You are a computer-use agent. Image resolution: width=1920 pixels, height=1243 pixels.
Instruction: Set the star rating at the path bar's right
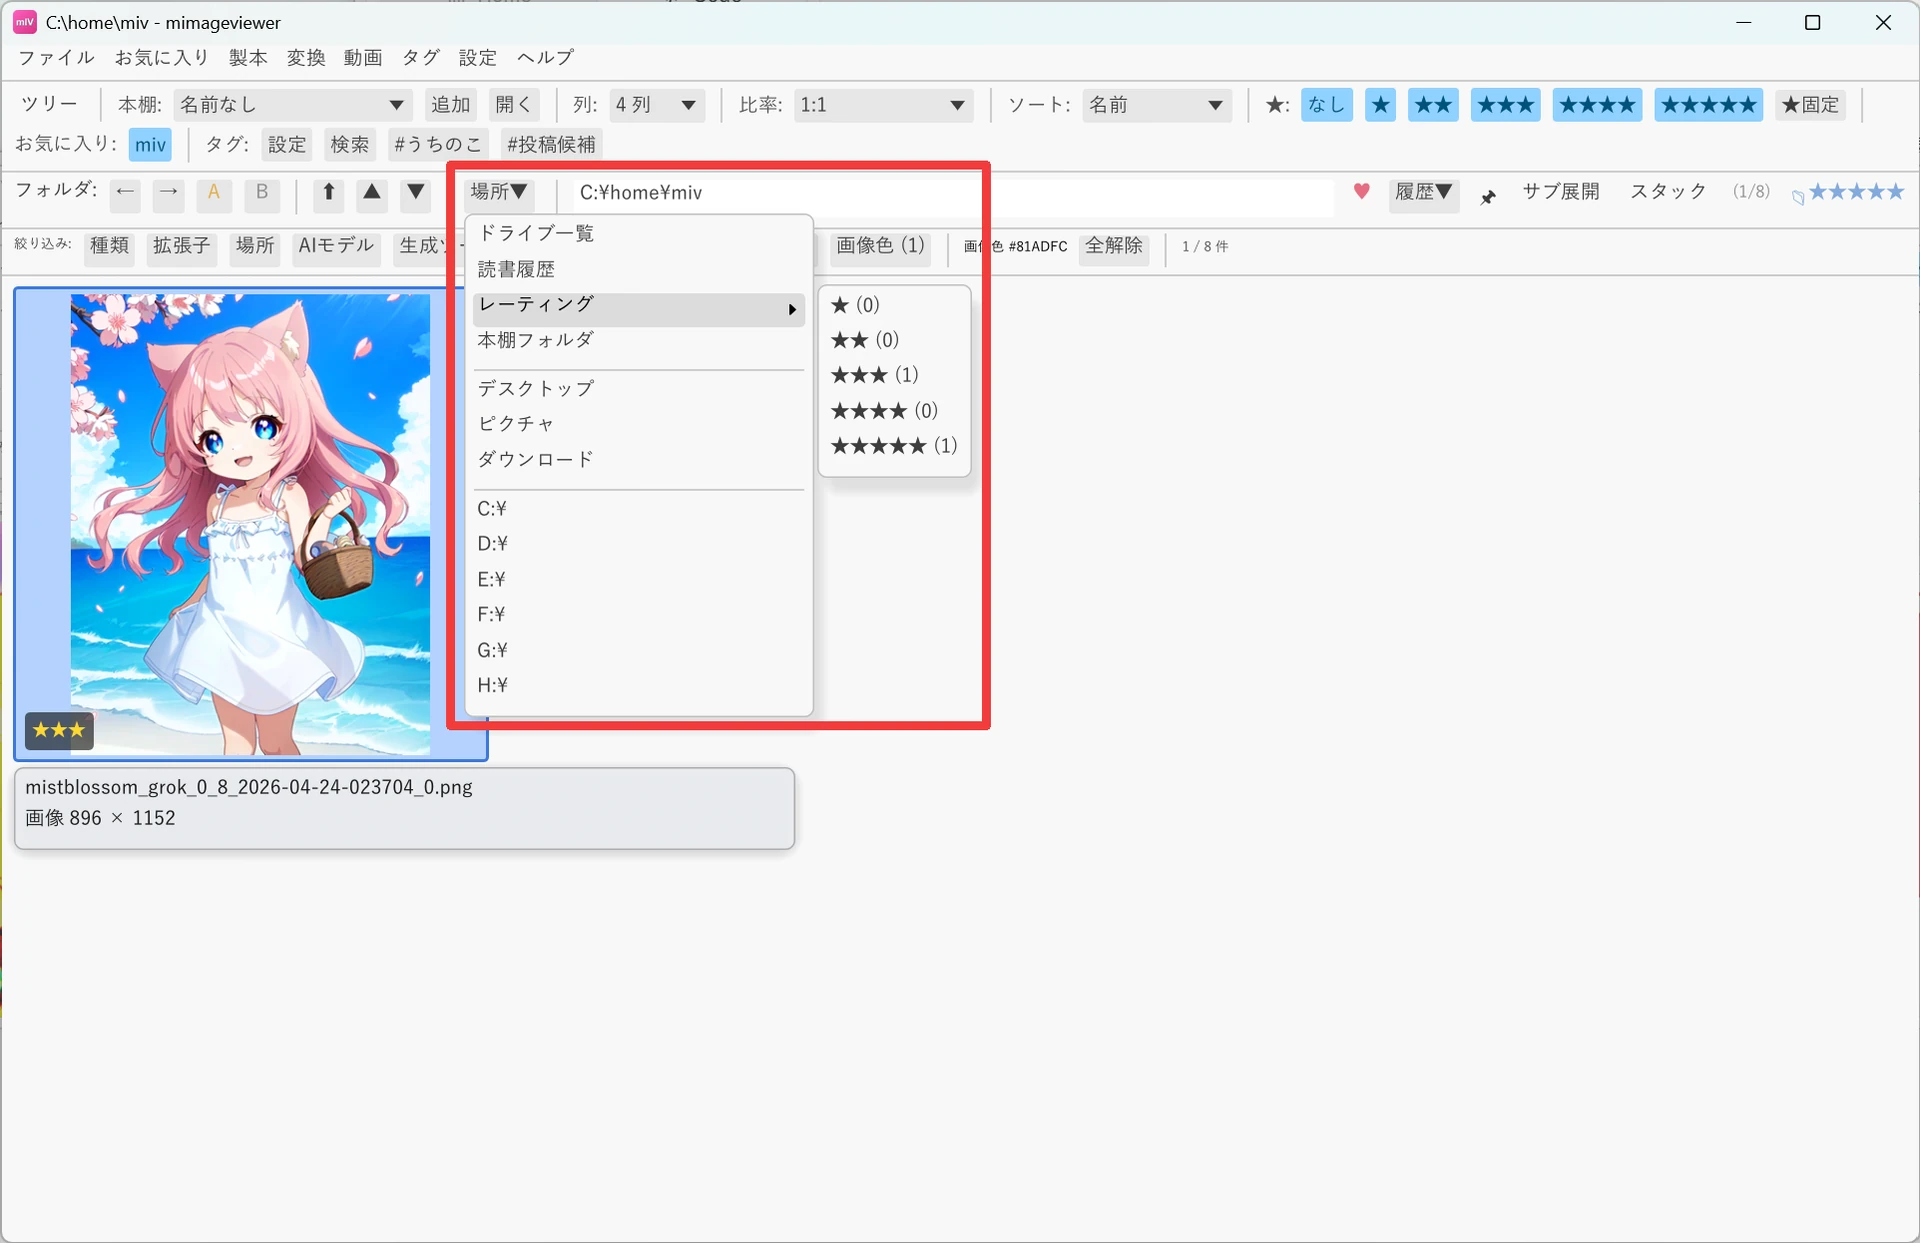pos(1856,192)
